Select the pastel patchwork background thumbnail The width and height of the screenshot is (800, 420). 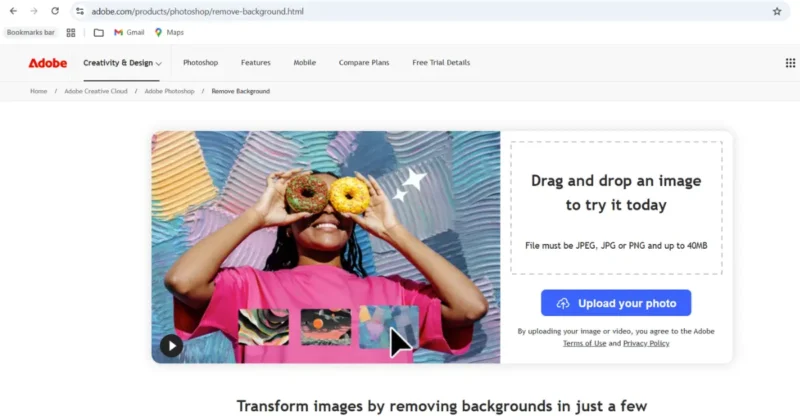(389, 327)
